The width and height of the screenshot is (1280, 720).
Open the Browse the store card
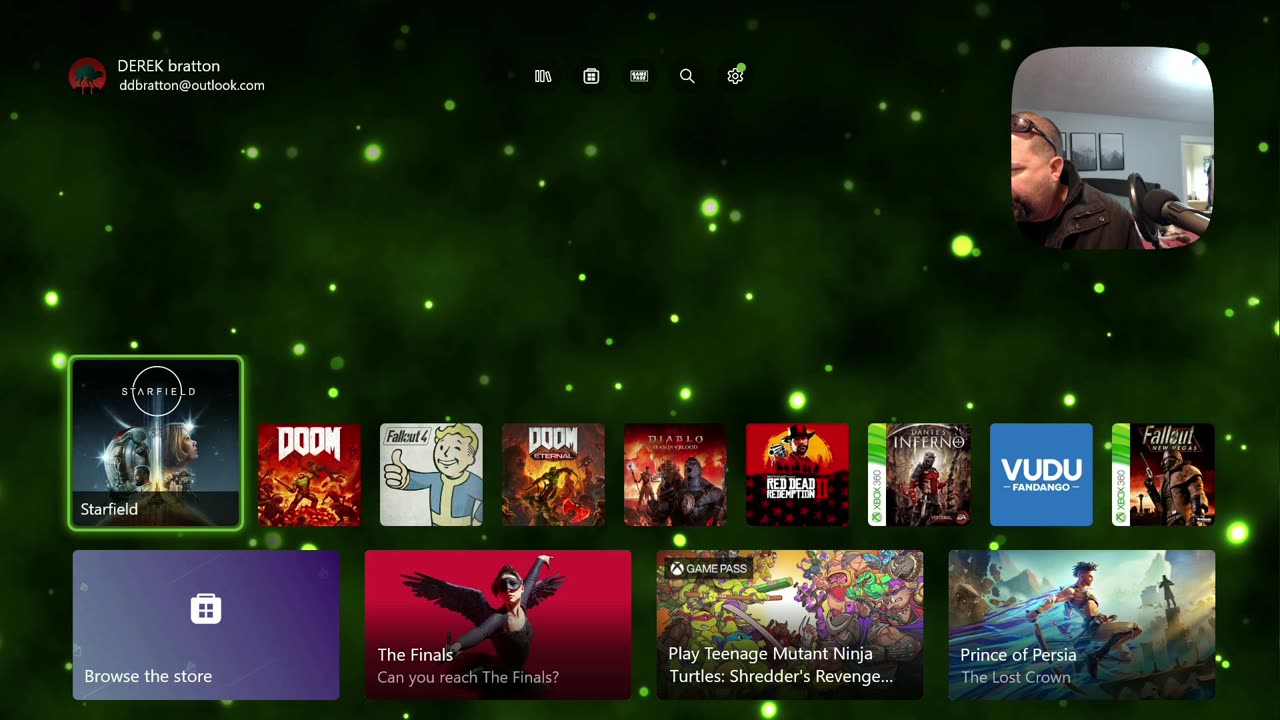[206, 625]
